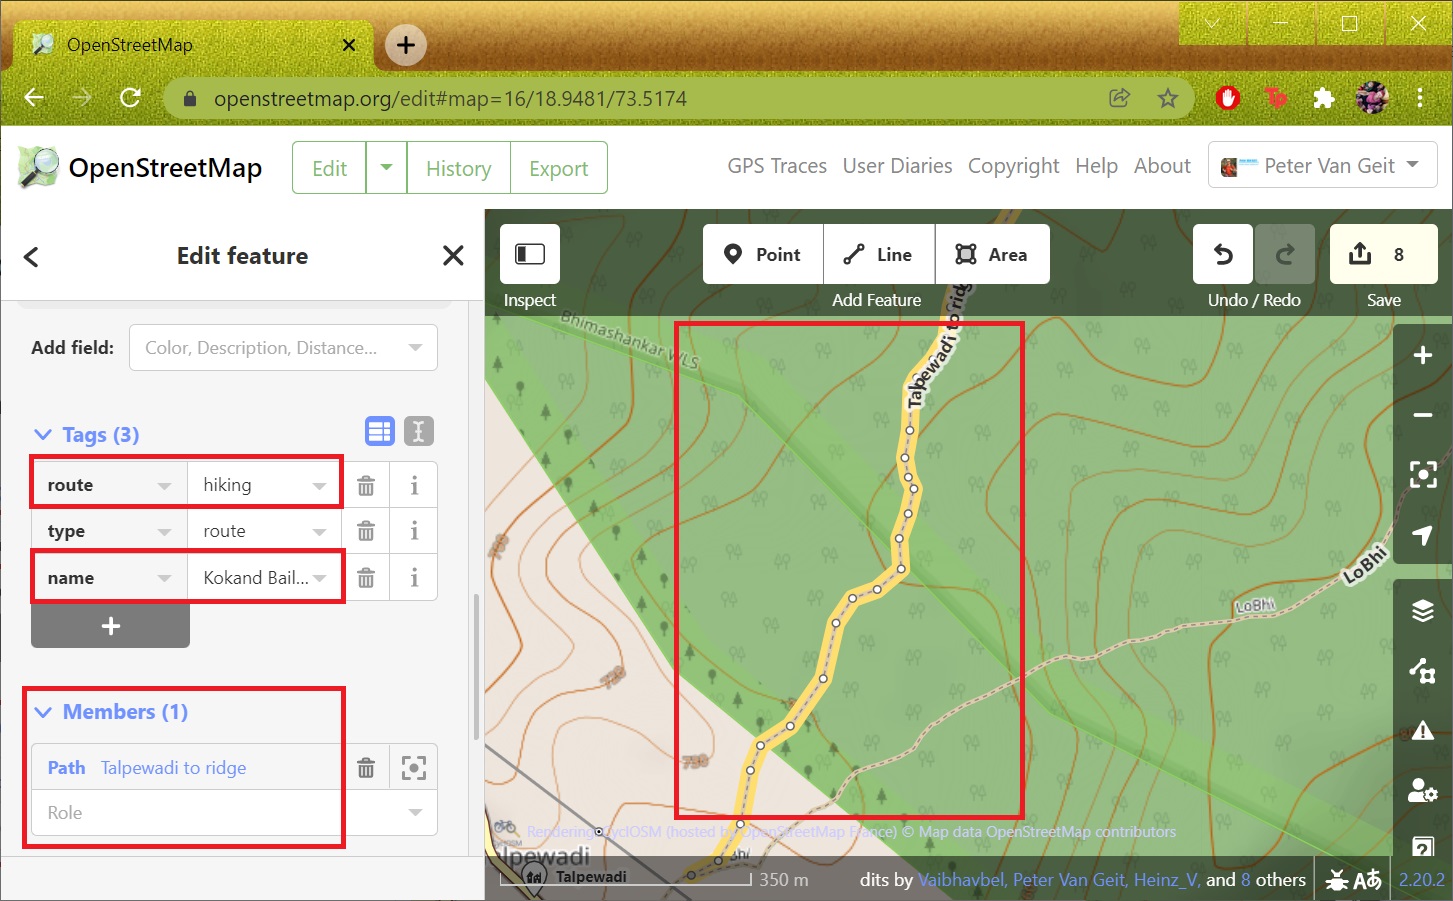Show info for the name tag
1453x901 pixels.
tap(414, 577)
